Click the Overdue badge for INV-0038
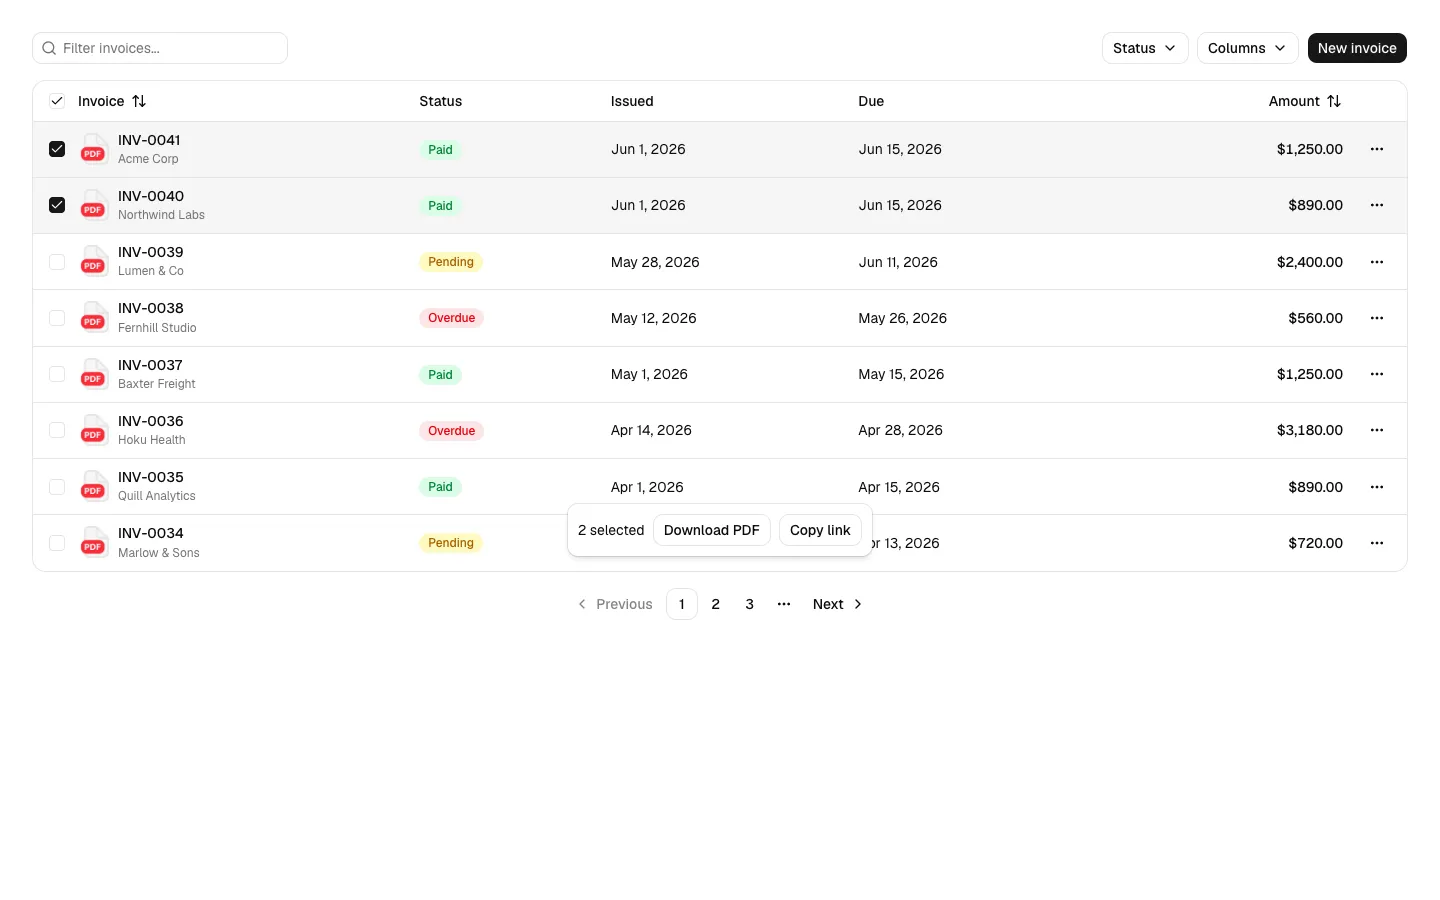Screen dimensions: 1440x900 (452, 318)
